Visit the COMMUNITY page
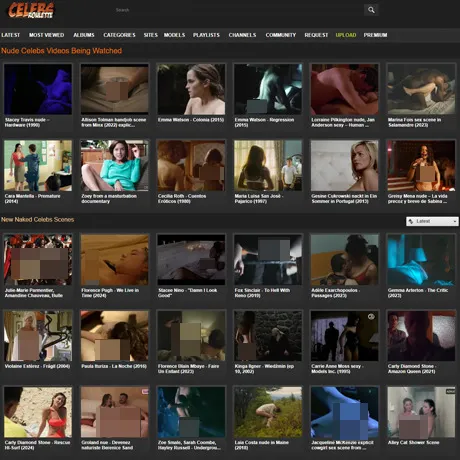This screenshot has width=460, height=460. coord(281,35)
